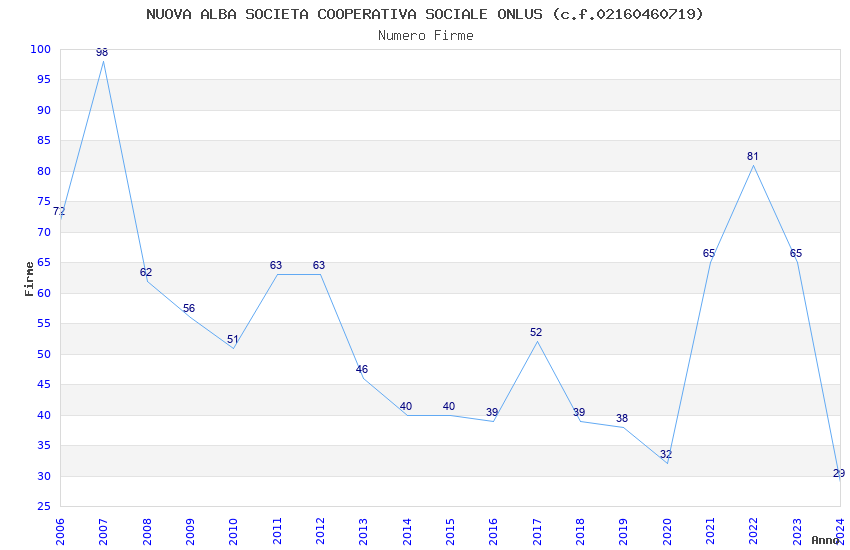Click the 80 value on the y-axis
The height and width of the screenshot is (550, 850).
coord(44,171)
